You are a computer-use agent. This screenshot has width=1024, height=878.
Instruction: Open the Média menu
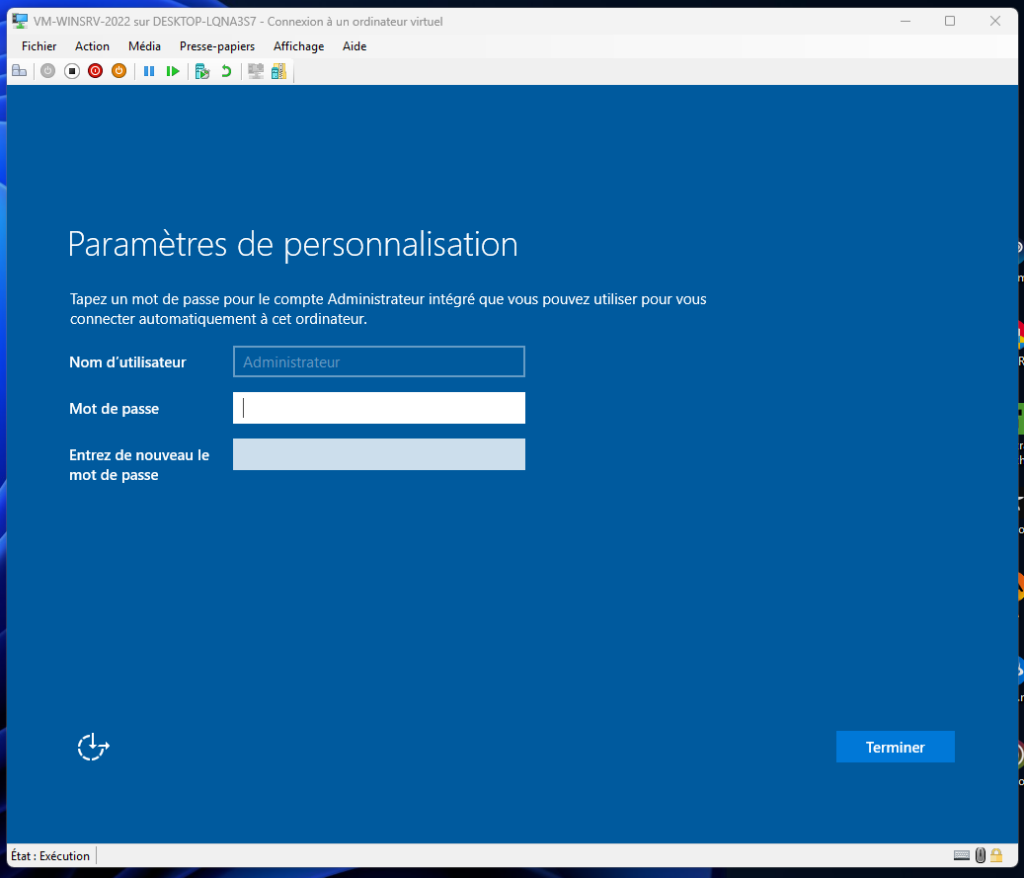coord(144,46)
